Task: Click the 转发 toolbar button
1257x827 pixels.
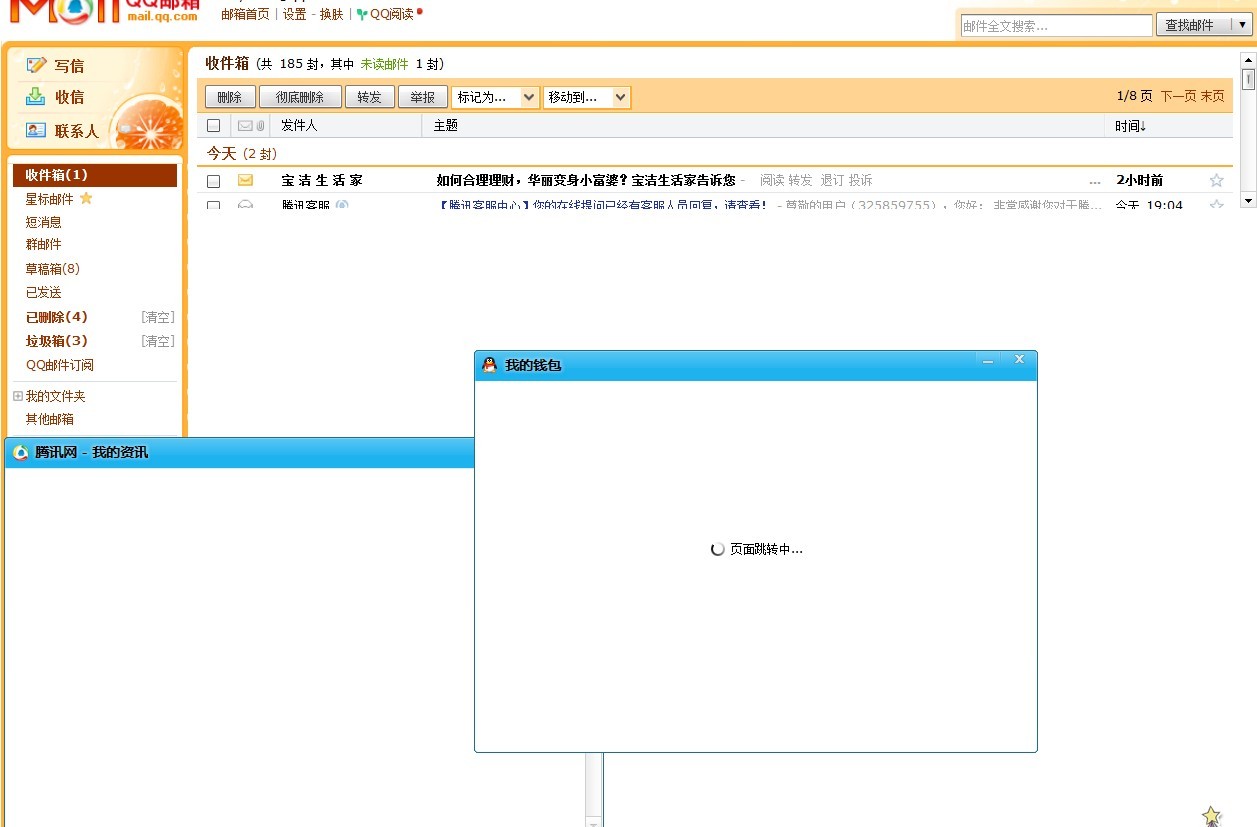Action: (x=370, y=97)
